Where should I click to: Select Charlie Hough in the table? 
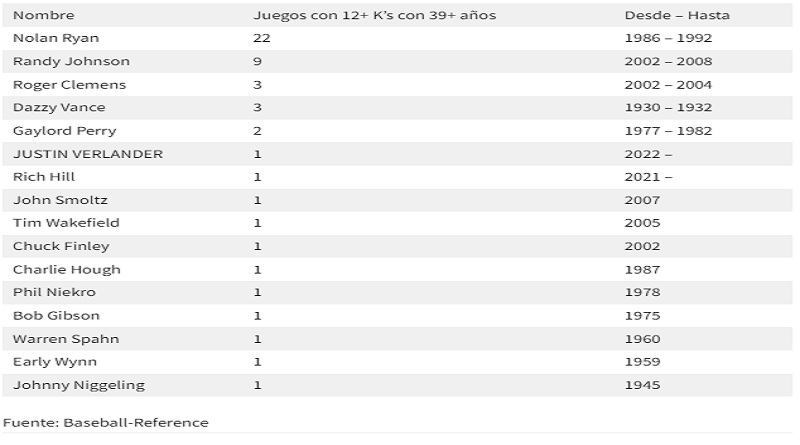[66, 269]
